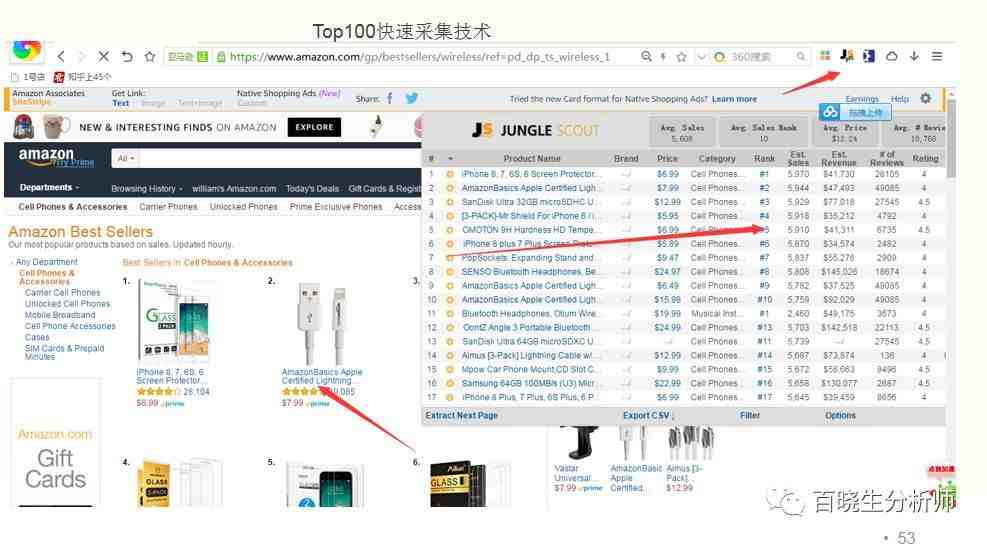The width and height of the screenshot is (987, 544).
Task: Click the orange icon in row 12
Action: tap(449, 327)
